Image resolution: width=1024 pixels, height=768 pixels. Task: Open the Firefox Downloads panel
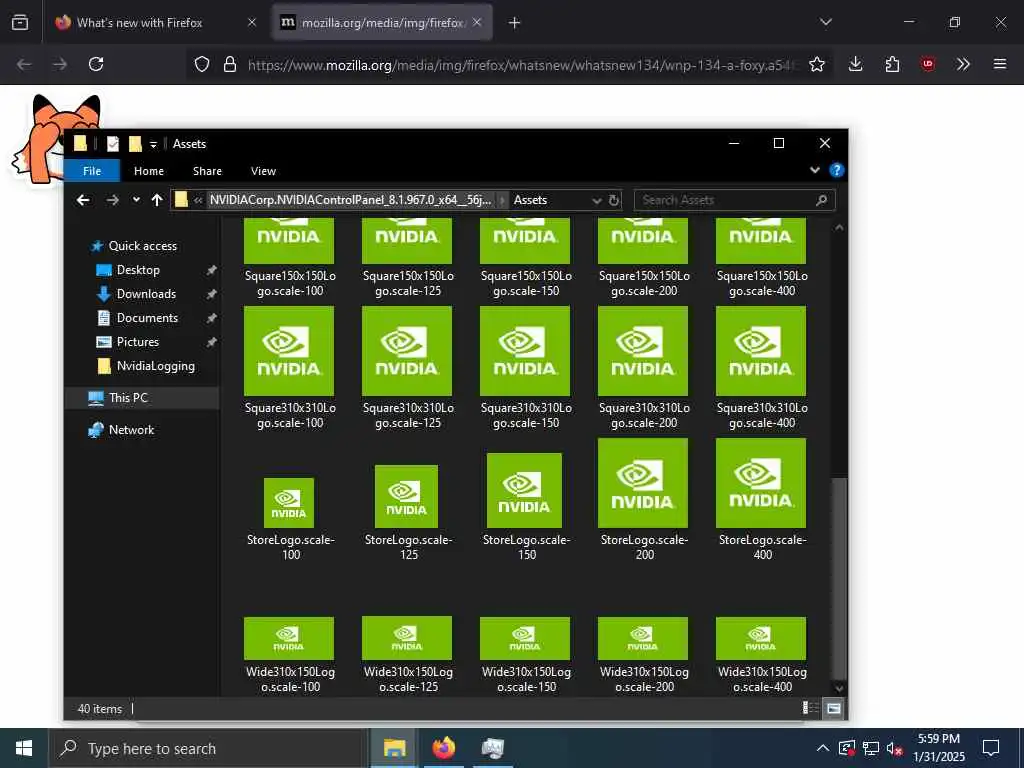pyautogui.click(x=856, y=64)
